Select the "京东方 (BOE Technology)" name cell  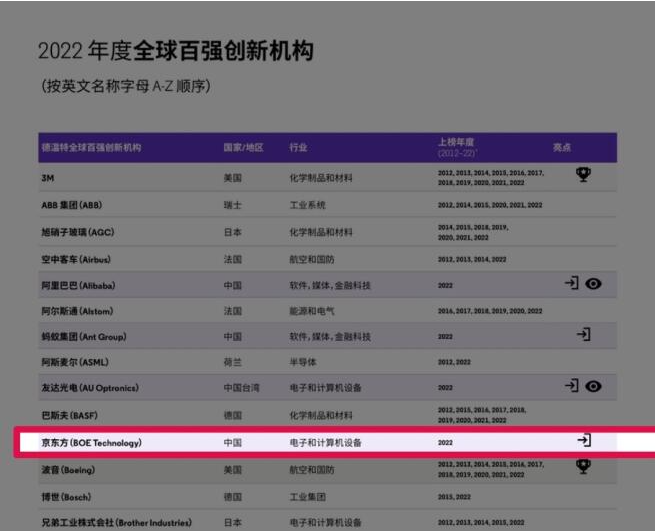[x=91, y=443]
